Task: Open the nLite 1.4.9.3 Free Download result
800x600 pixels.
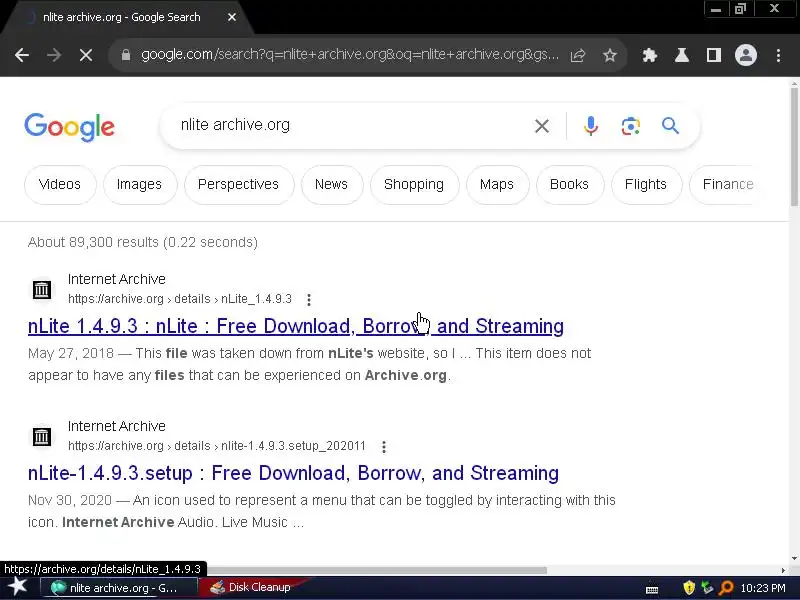Action: 296,326
